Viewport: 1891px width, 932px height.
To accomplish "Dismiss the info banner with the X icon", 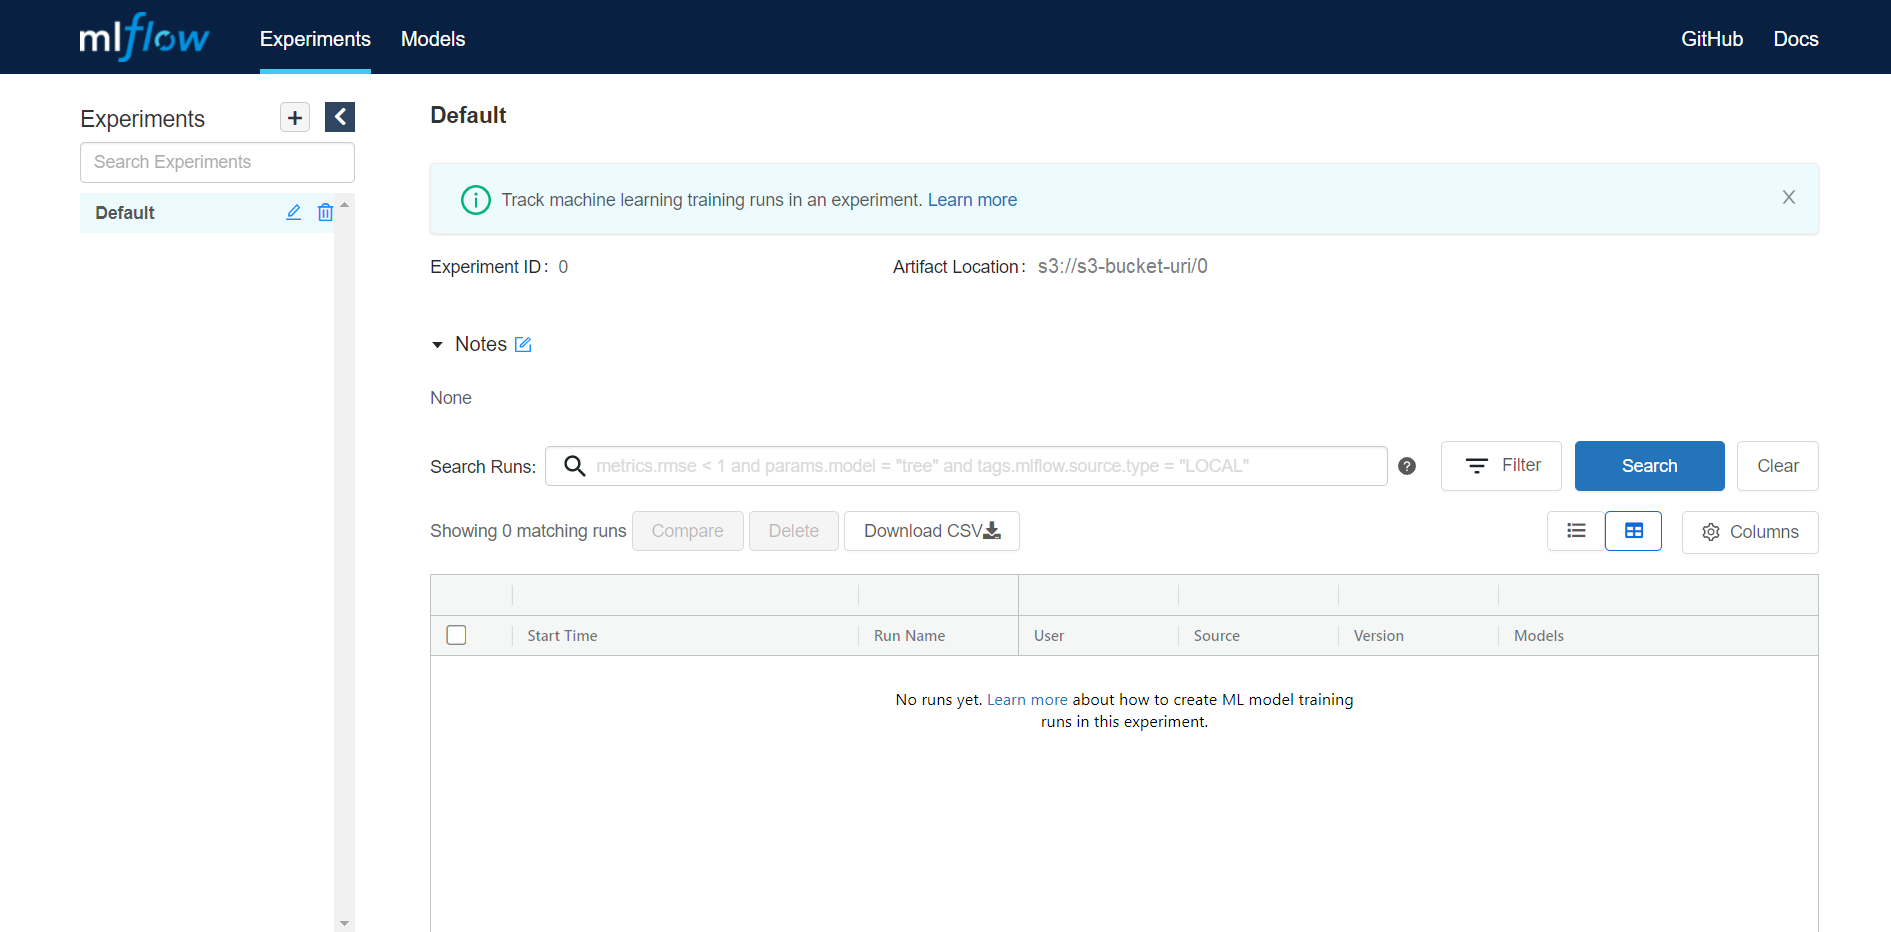I will click(1789, 197).
